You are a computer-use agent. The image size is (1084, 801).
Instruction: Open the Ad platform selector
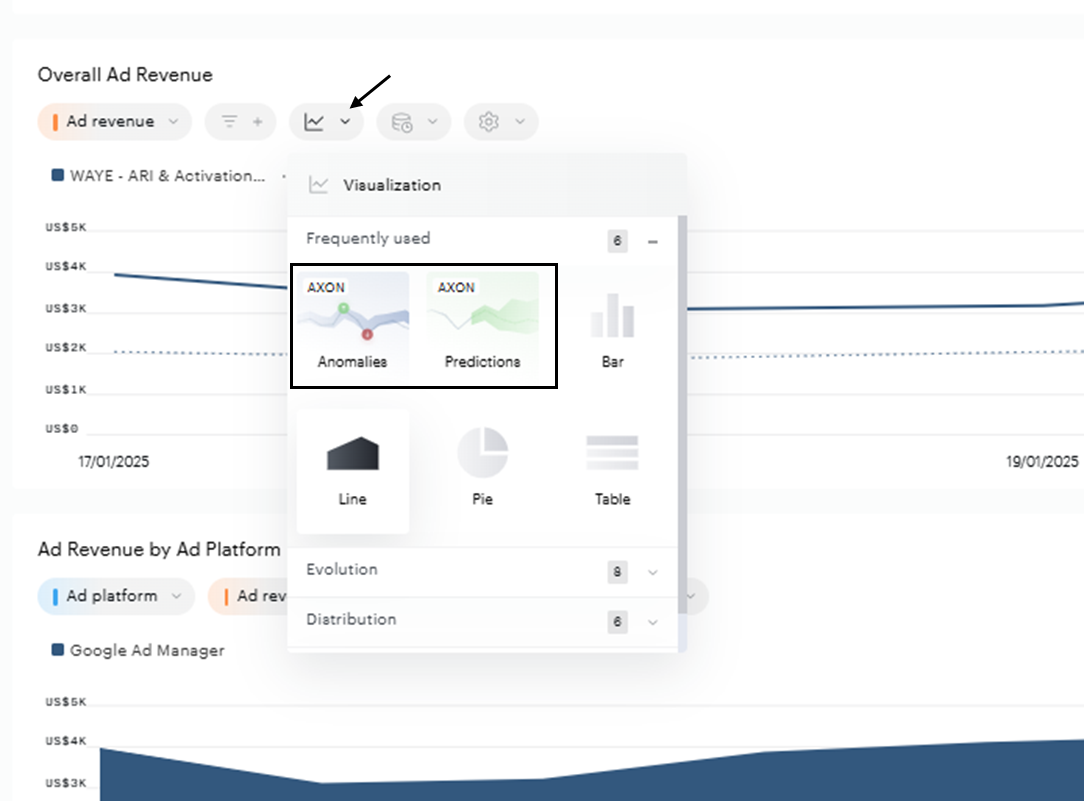(x=114, y=596)
